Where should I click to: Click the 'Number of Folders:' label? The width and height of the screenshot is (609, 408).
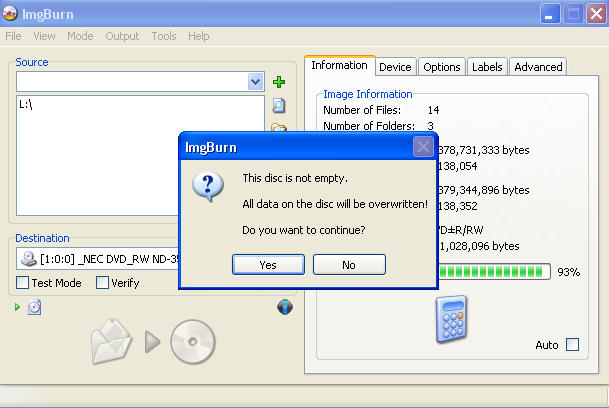[369, 126]
